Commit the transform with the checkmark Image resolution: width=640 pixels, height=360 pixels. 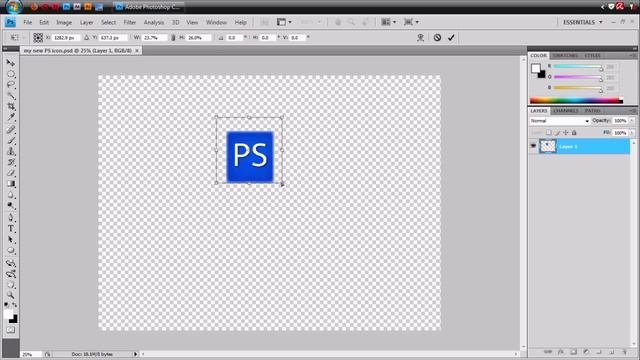451,38
